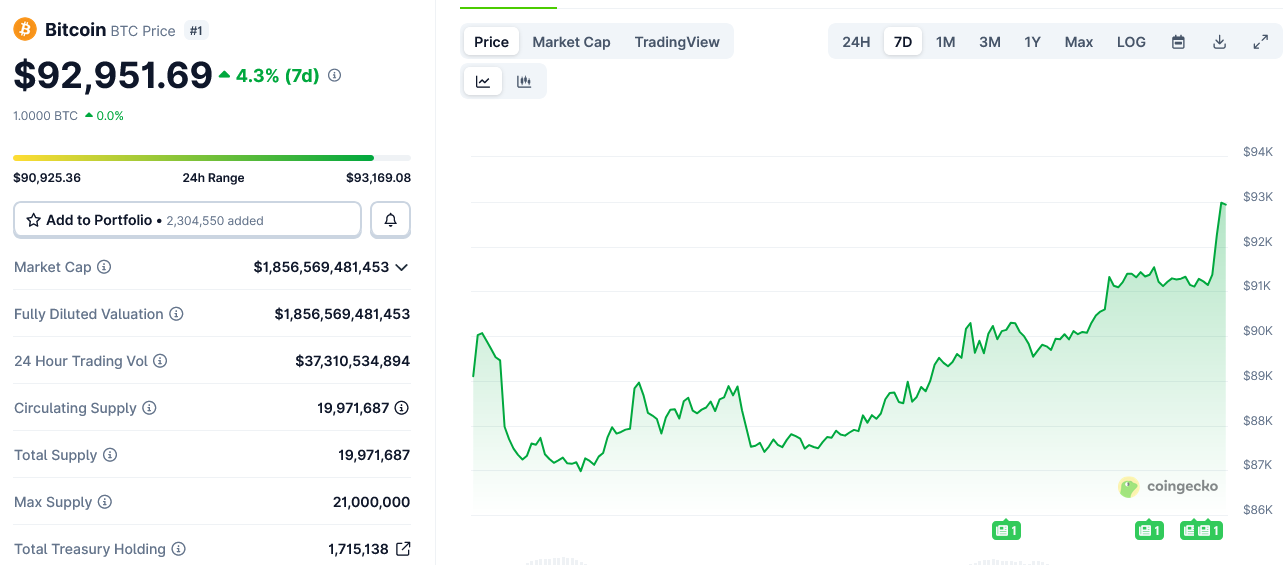The image size is (1286, 565).
Task: Click the info icon next to 7d percentage
Action: point(335,75)
